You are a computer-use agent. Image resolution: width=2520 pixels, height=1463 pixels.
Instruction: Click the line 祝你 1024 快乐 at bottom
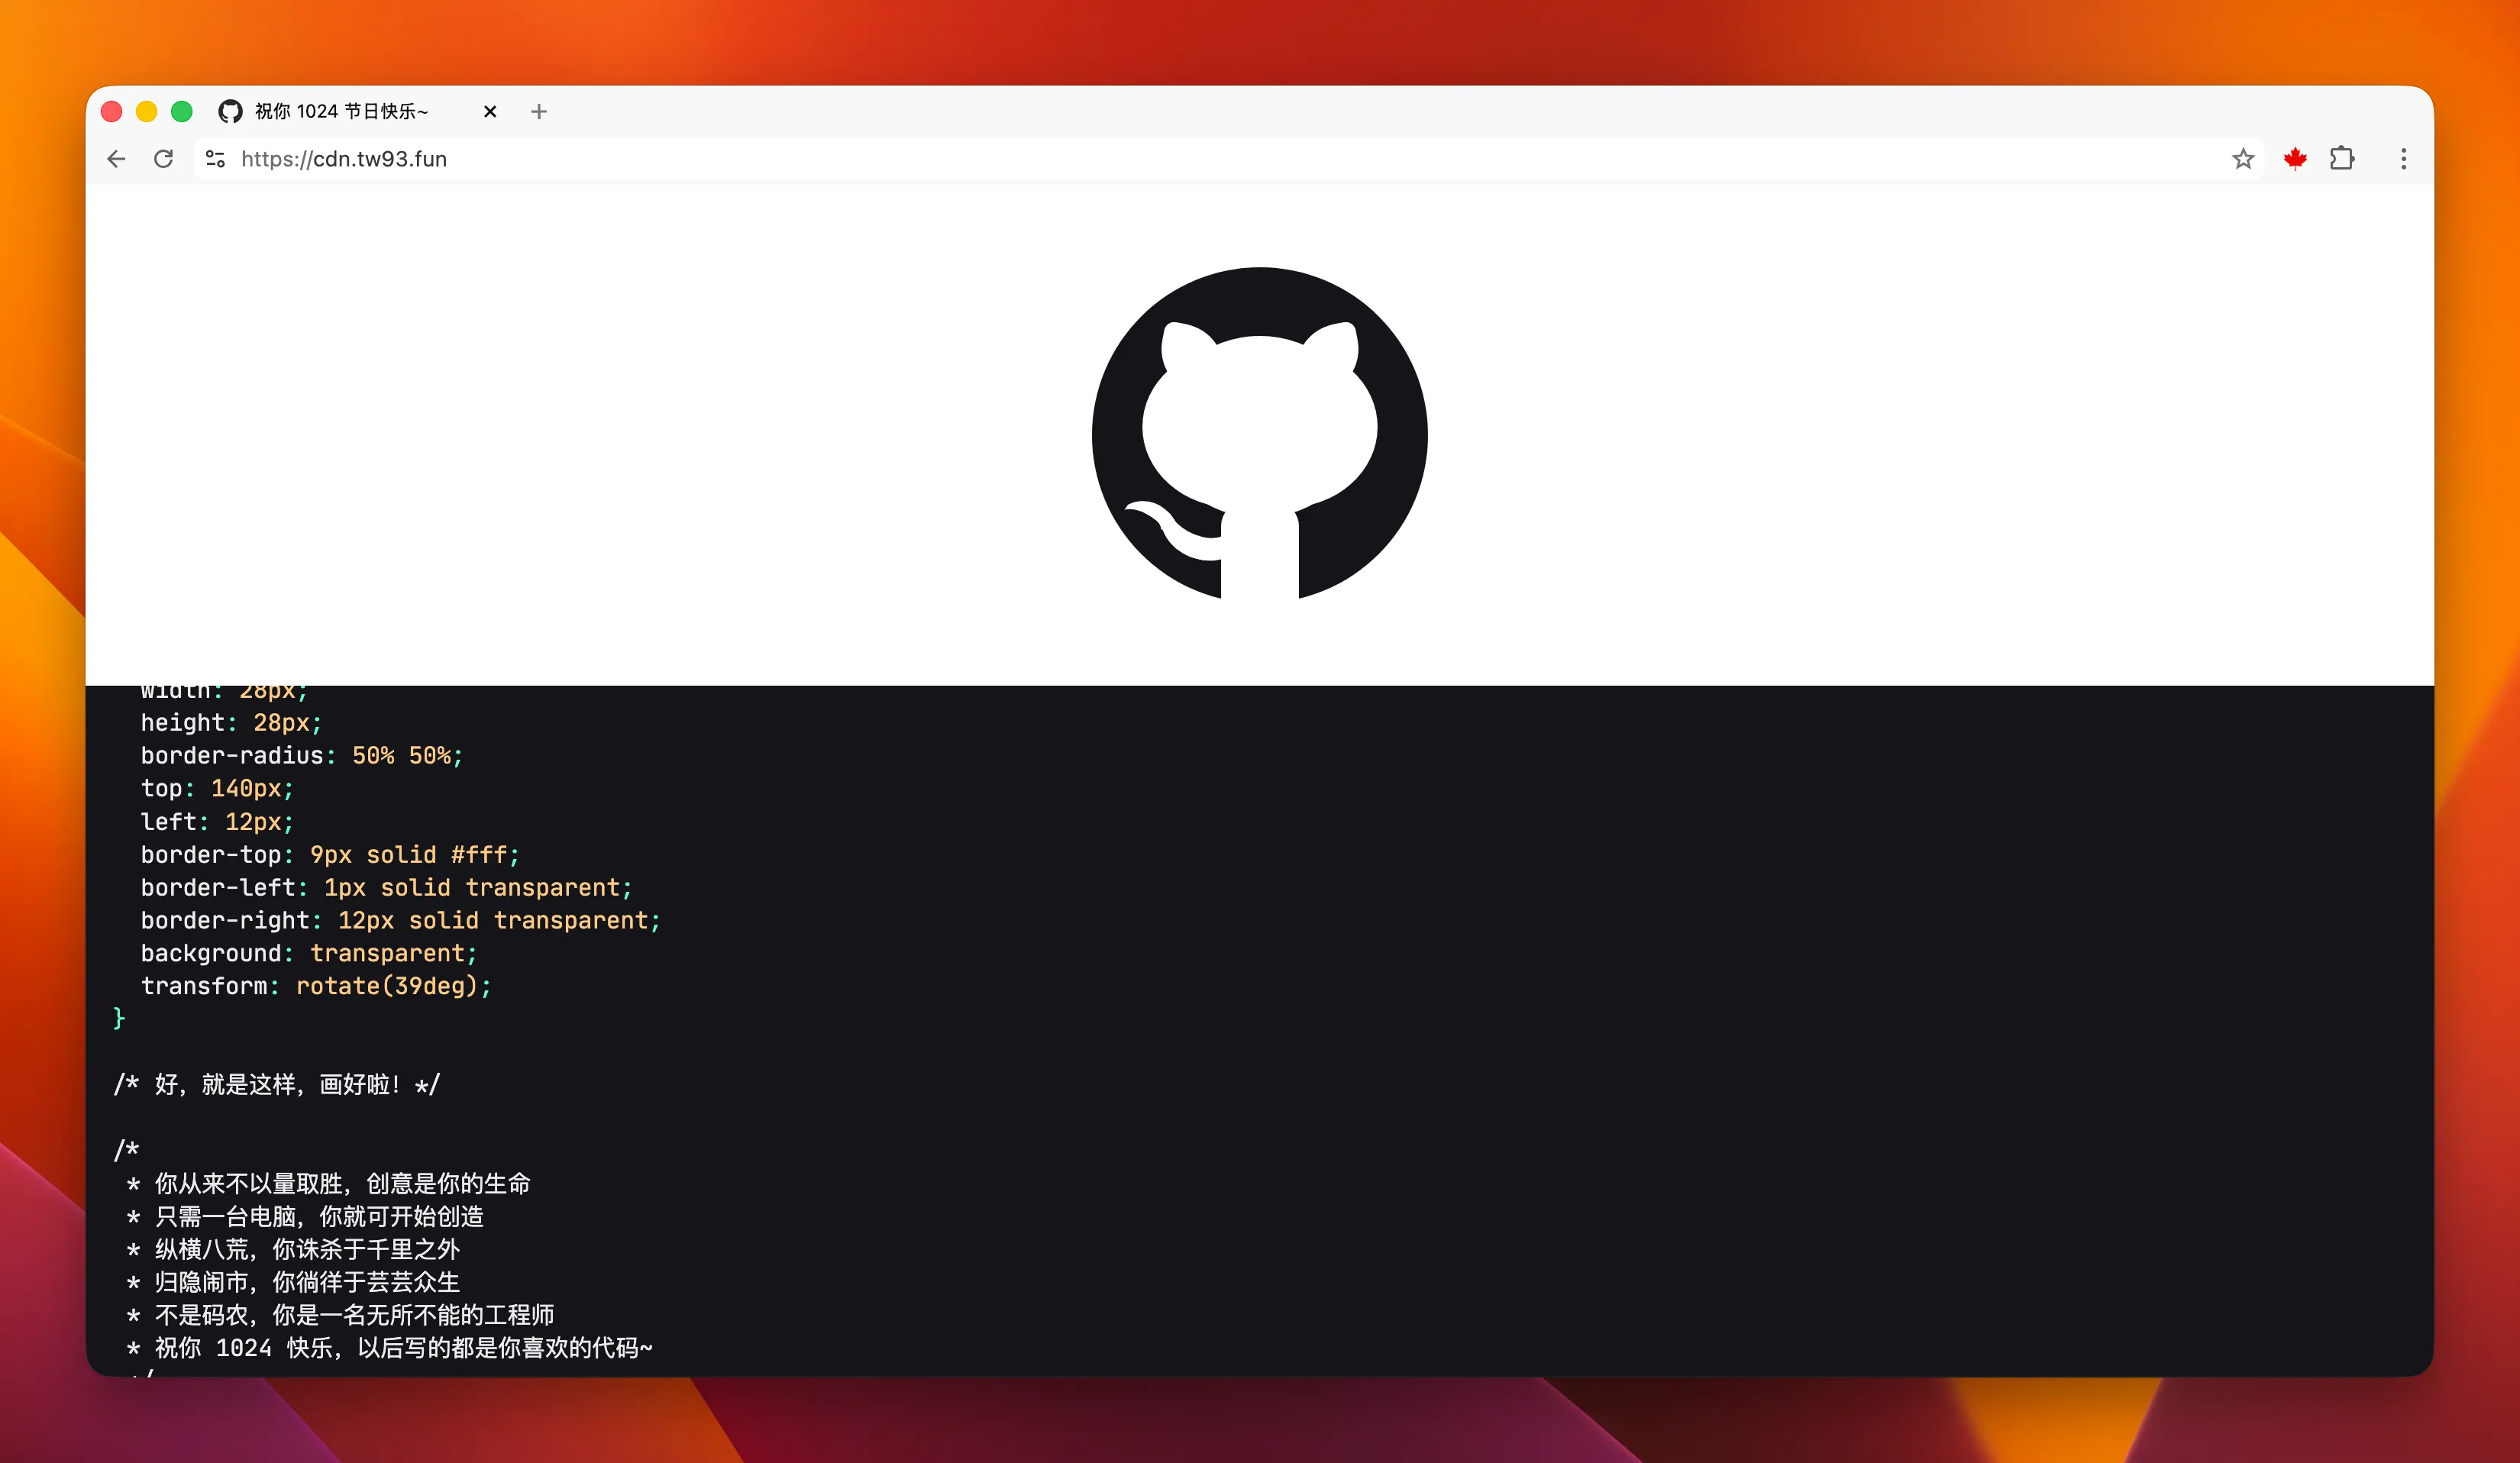point(392,1348)
